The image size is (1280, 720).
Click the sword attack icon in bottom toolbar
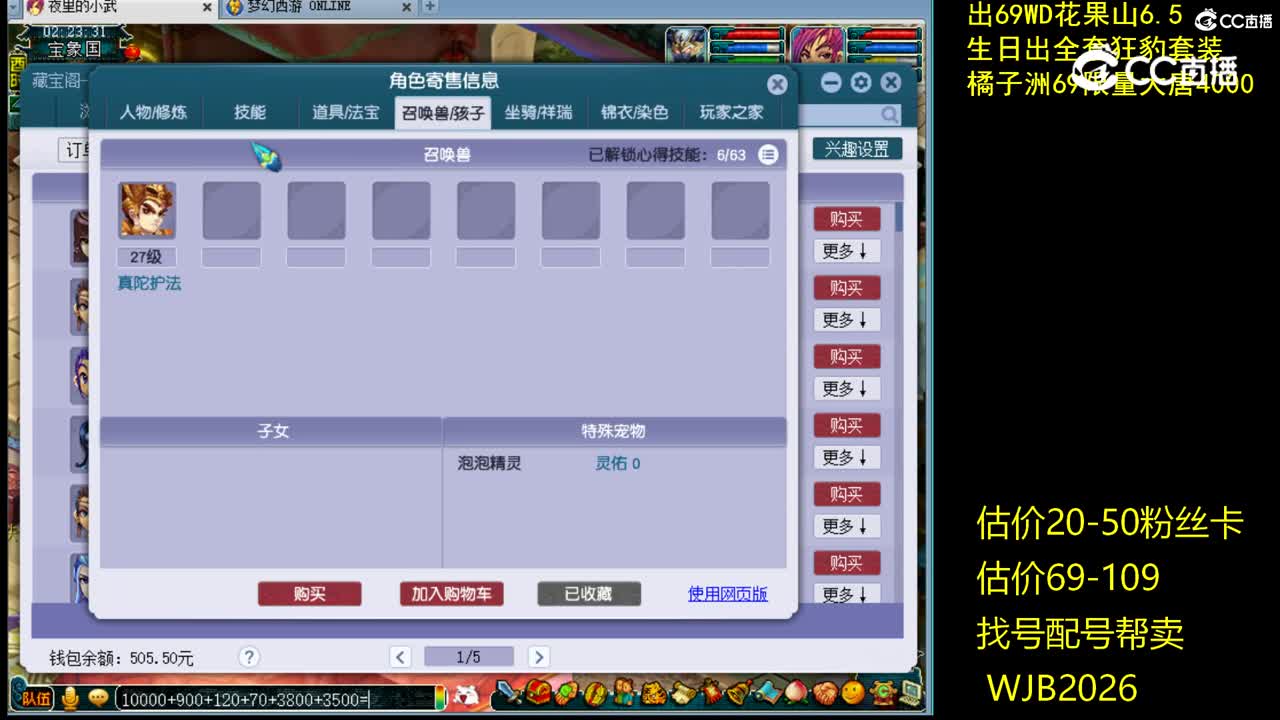click(x=509, y=692)
